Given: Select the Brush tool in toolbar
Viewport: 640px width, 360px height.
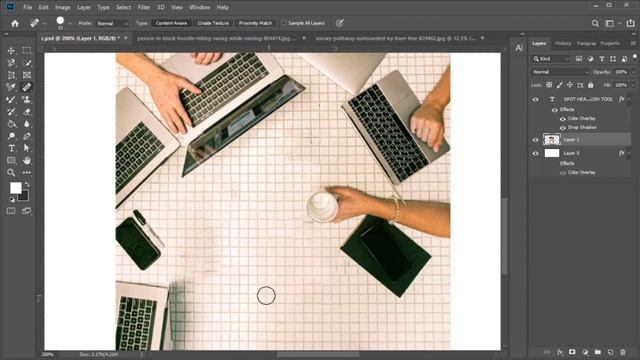Looking at the screenshot, I should [11, 99].
